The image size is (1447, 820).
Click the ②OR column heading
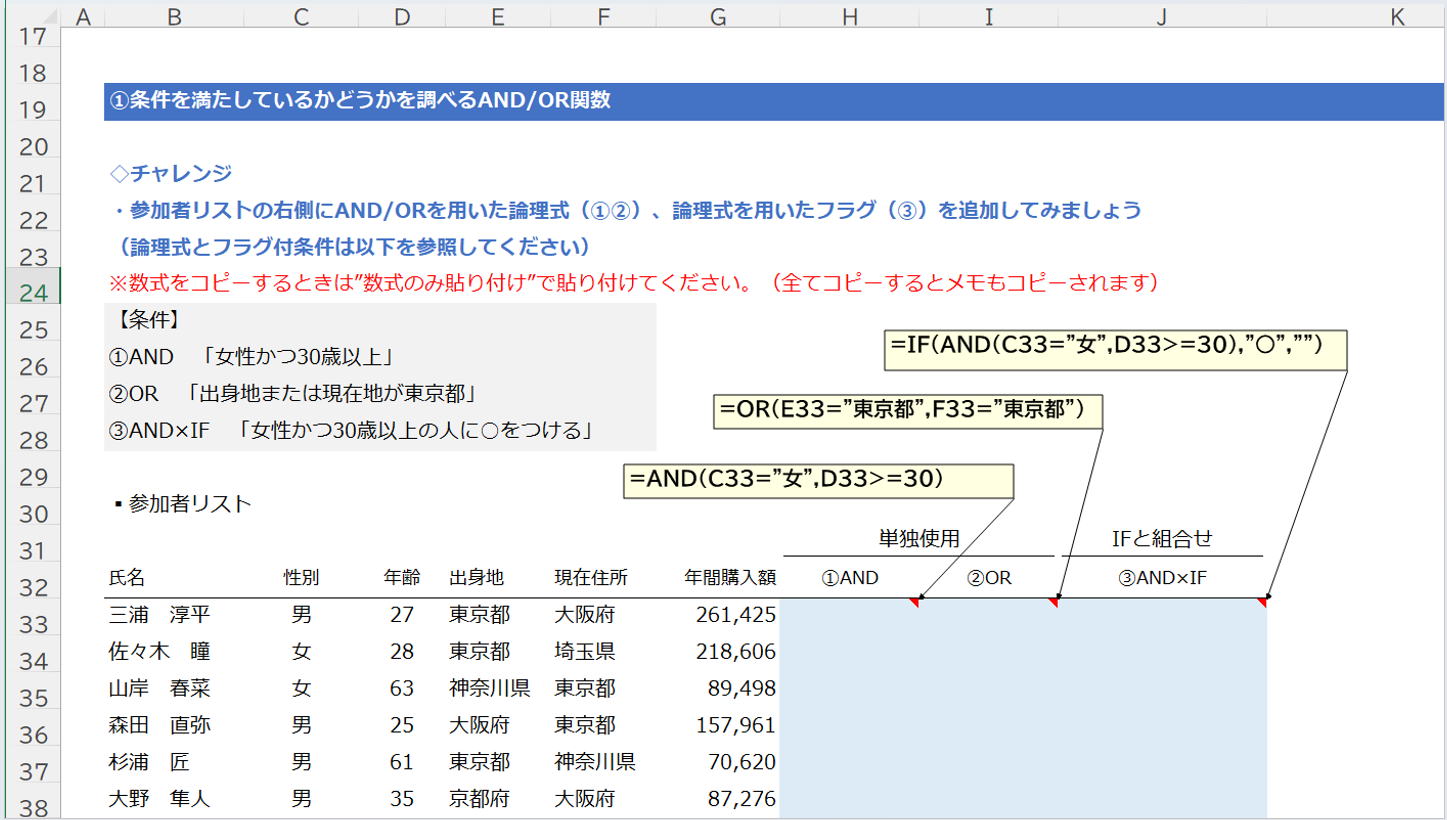pyautogui.click(x=989, y=577)
